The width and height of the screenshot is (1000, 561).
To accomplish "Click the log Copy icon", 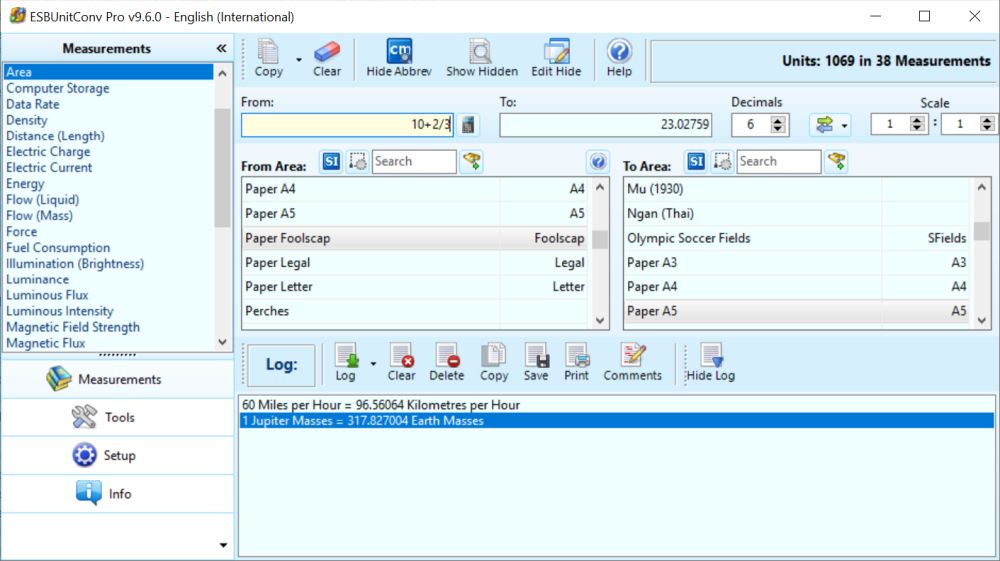I will (494, 363).
